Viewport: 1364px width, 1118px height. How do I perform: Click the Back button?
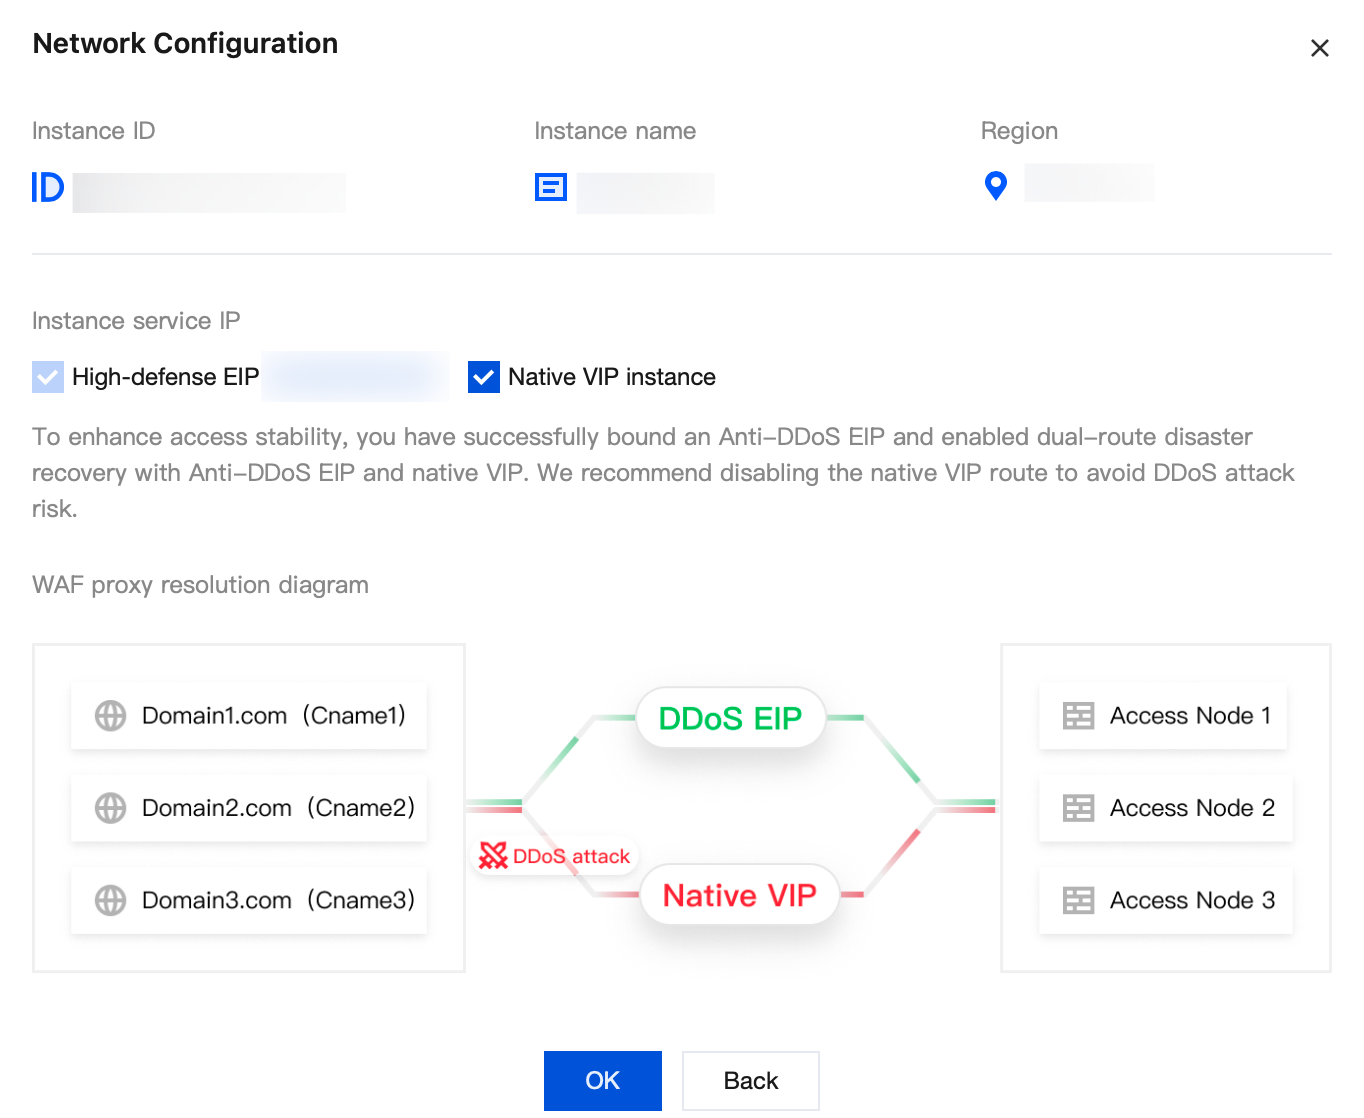click(750, 1080)
